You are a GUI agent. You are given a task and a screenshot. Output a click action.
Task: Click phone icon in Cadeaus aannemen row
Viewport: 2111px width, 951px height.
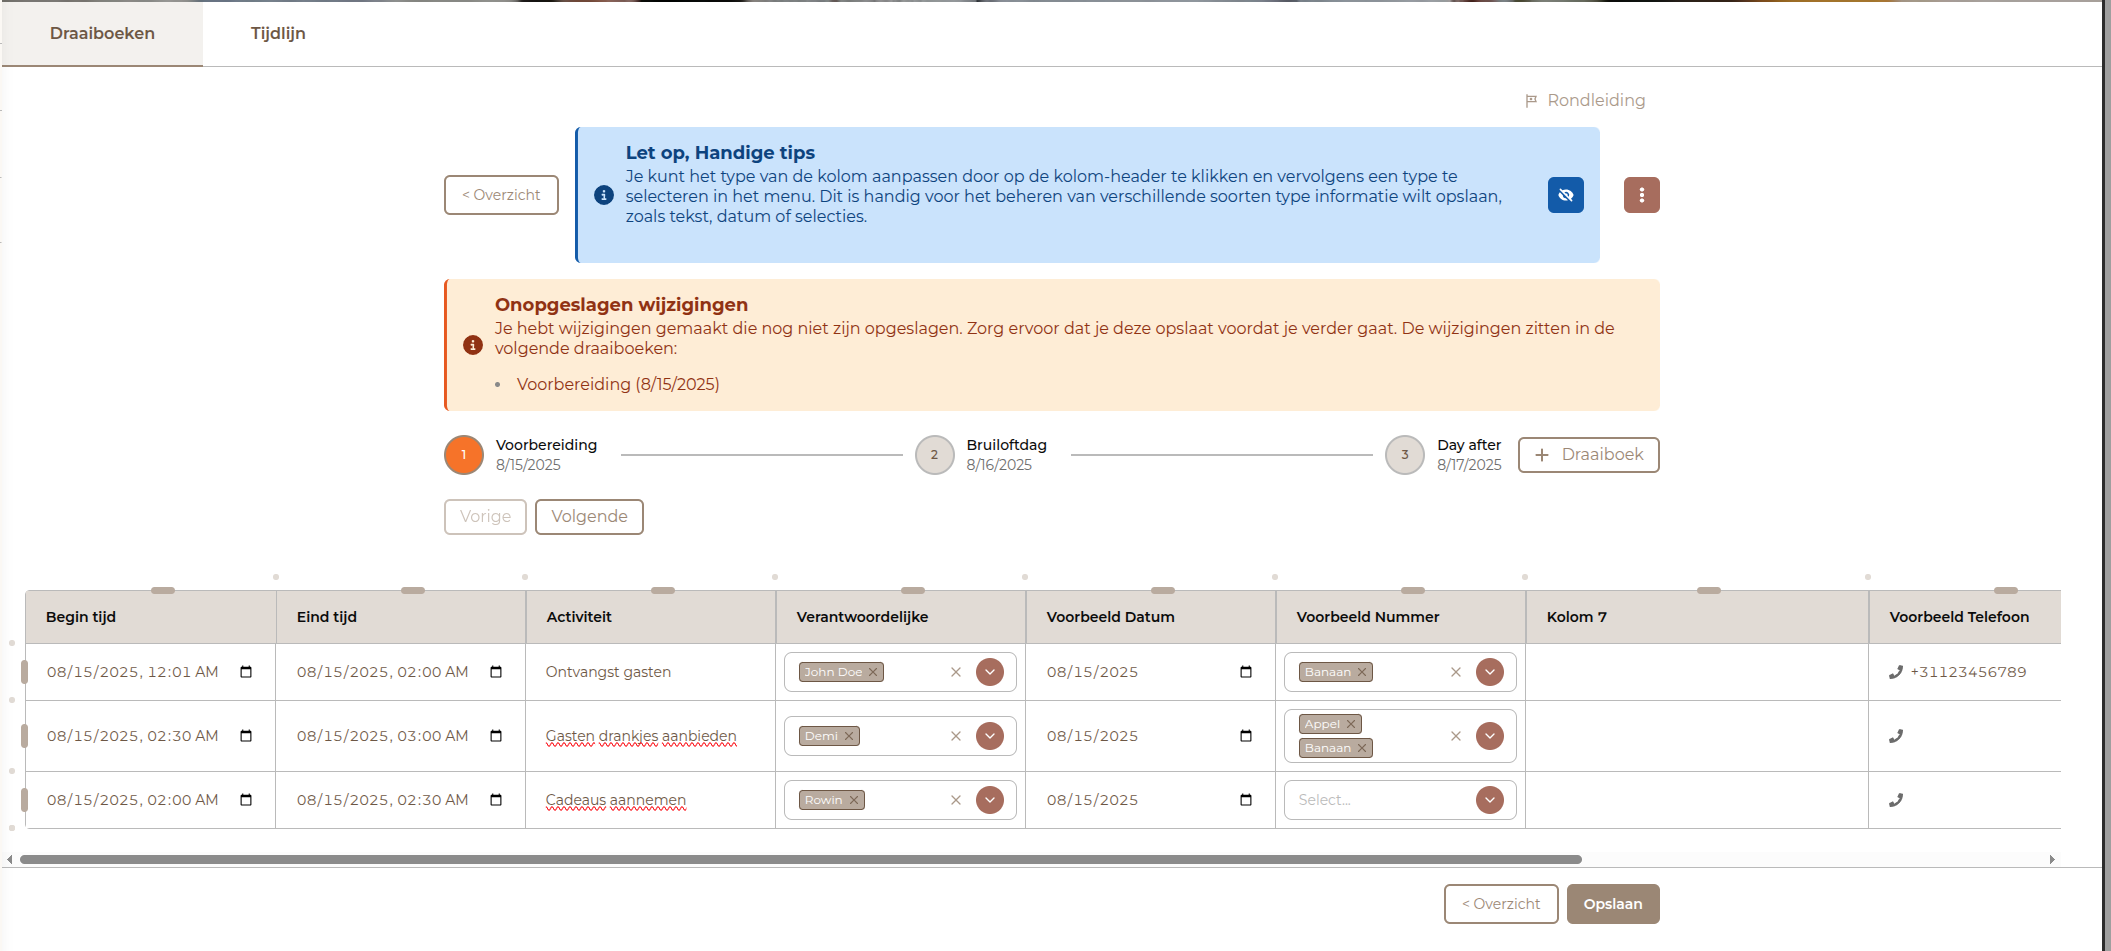point(1896,800)
